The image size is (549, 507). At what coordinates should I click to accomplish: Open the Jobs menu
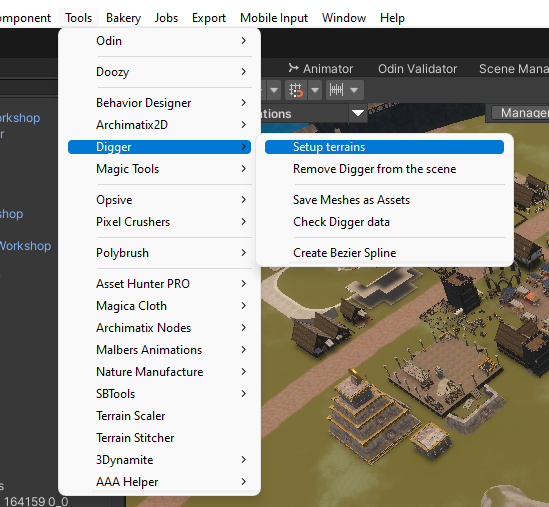(166, 18)
